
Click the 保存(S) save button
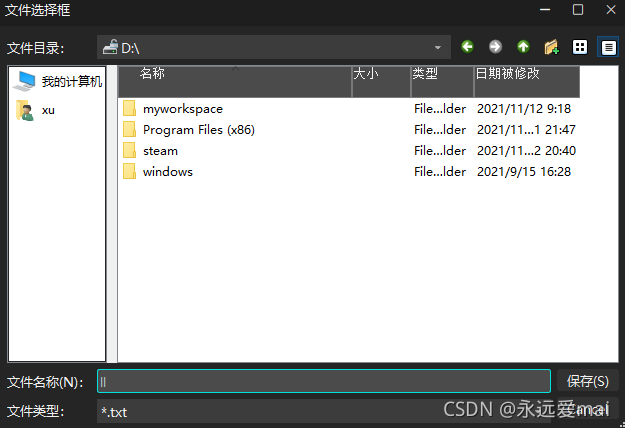pos(588,381)
